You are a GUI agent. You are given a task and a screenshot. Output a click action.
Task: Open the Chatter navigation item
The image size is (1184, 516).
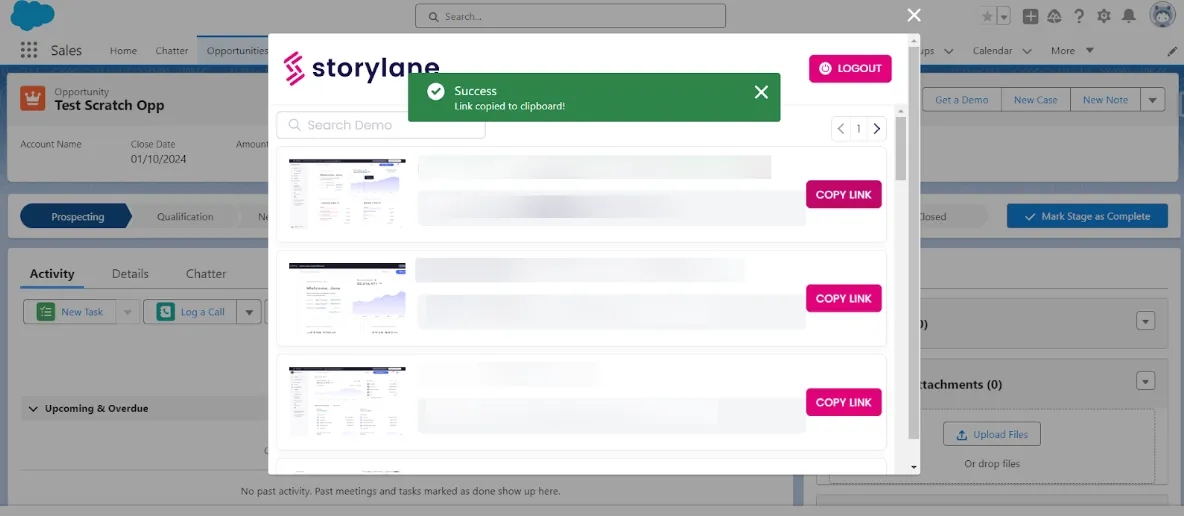(x=172, y=51)
